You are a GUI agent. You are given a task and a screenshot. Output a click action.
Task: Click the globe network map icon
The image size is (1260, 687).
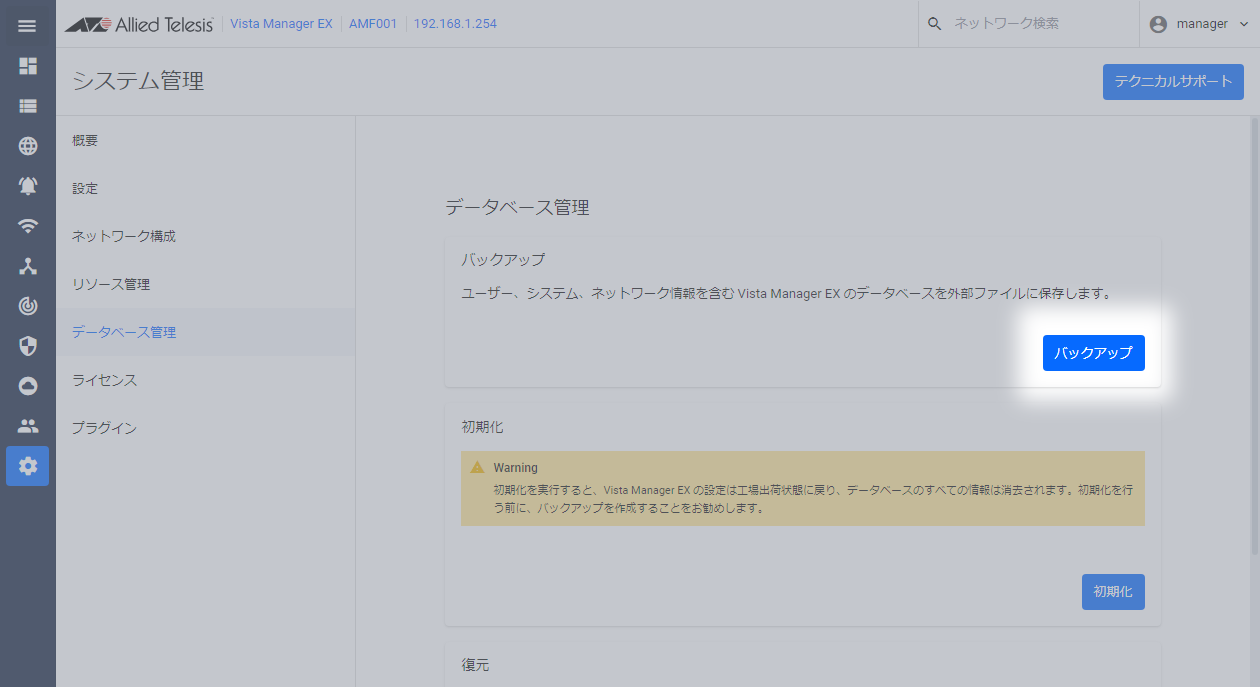click(x=28, y=146)
